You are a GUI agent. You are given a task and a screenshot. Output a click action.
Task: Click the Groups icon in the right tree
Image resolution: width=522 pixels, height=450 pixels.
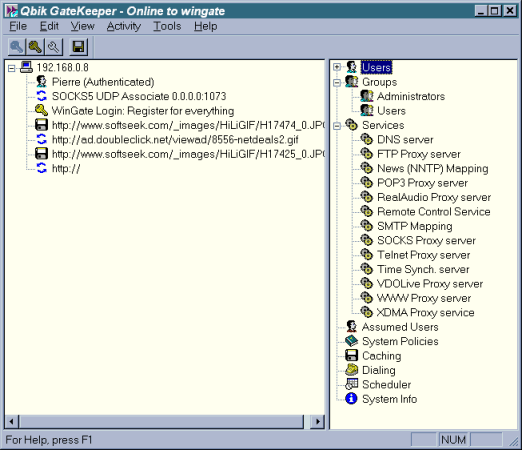[352, 82]
